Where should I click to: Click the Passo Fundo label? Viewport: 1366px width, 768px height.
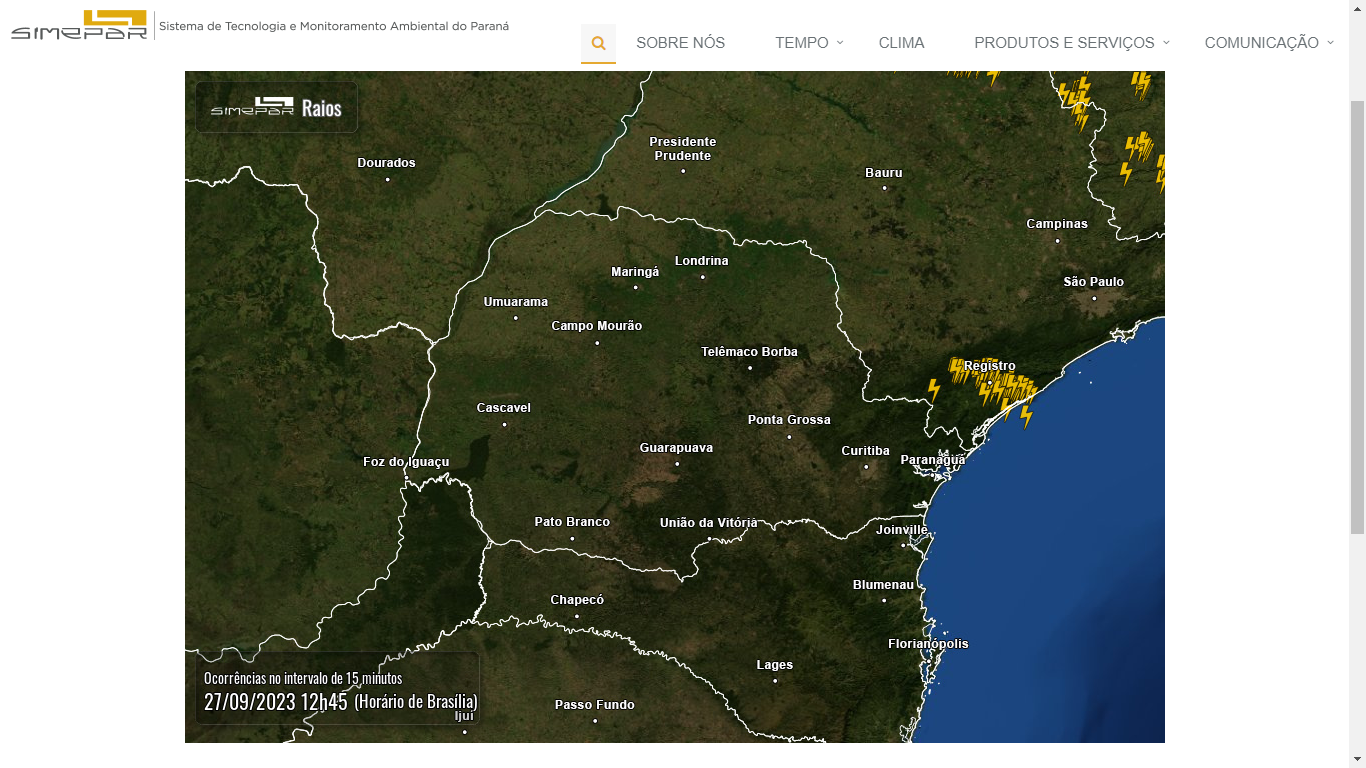point(595,705)
